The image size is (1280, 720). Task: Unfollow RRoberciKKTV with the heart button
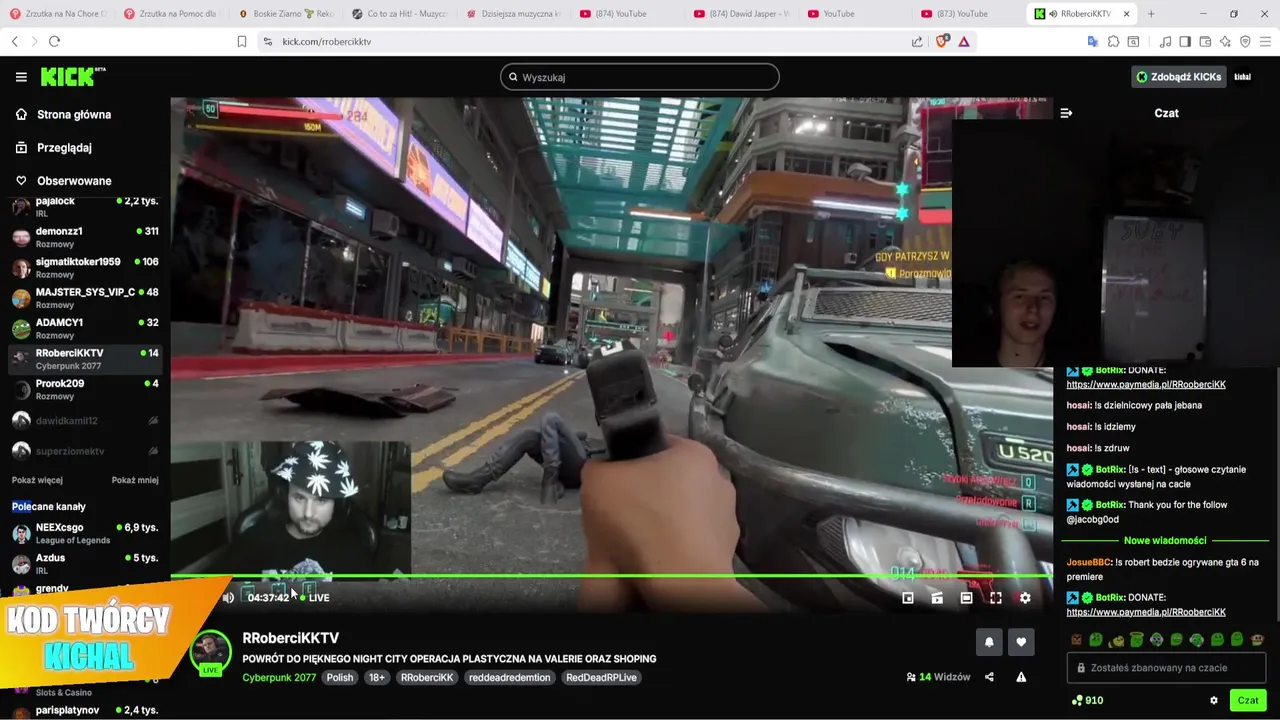coord(1021,642)
